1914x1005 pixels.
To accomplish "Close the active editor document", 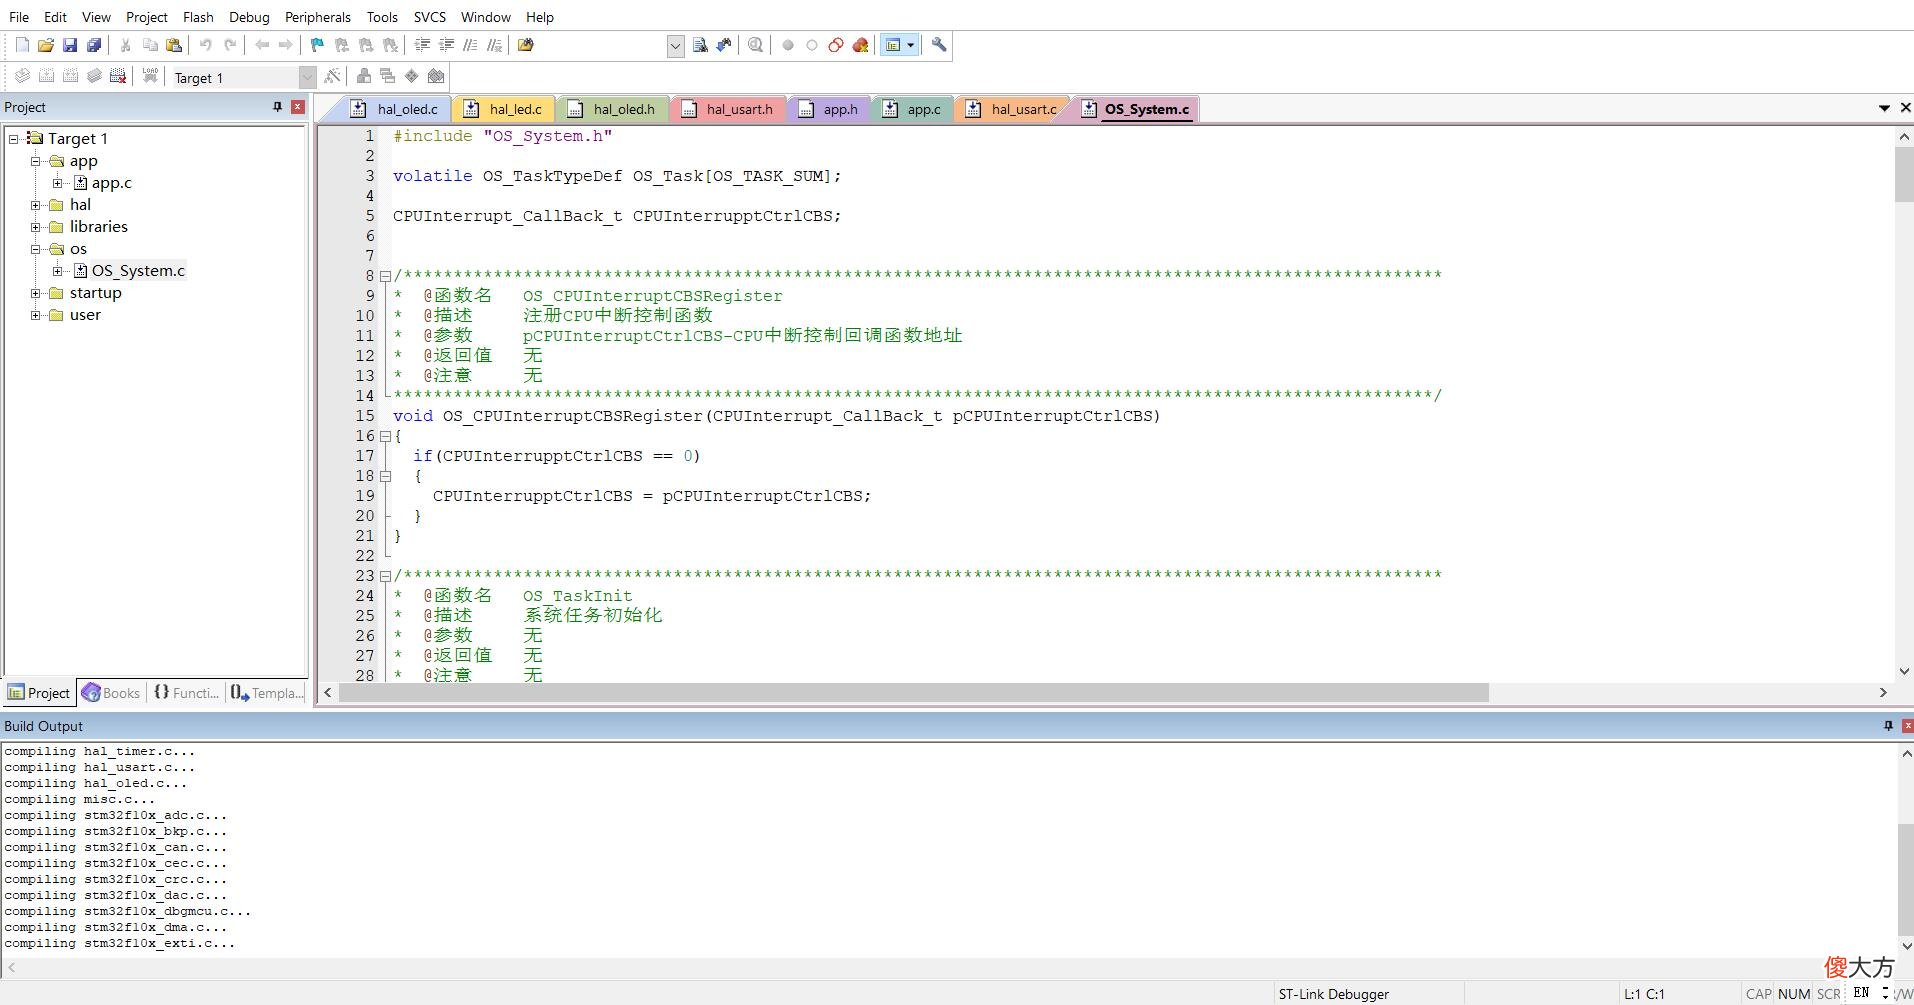I will (1905, 108).
